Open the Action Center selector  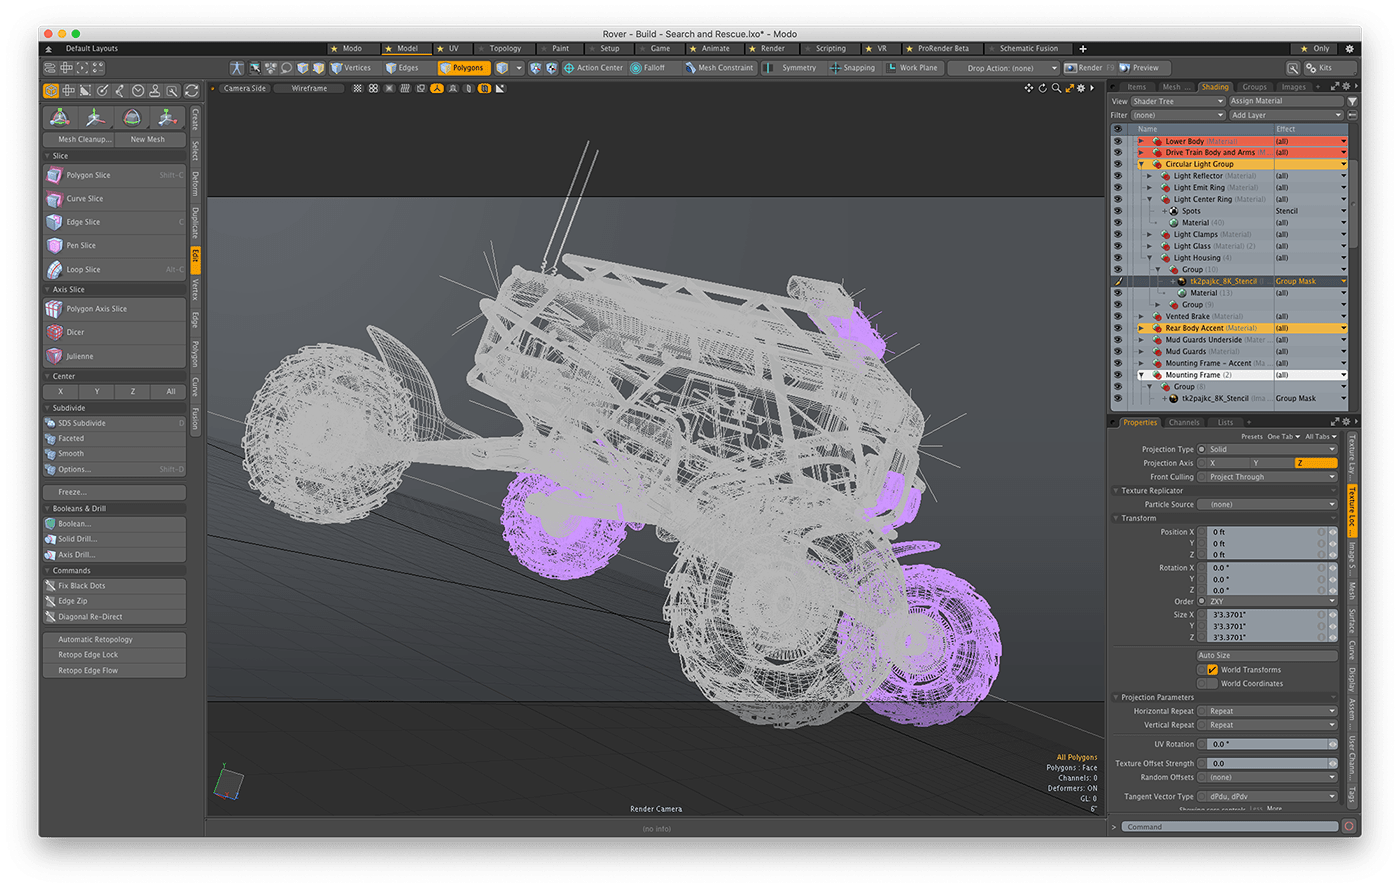[594, 67]
